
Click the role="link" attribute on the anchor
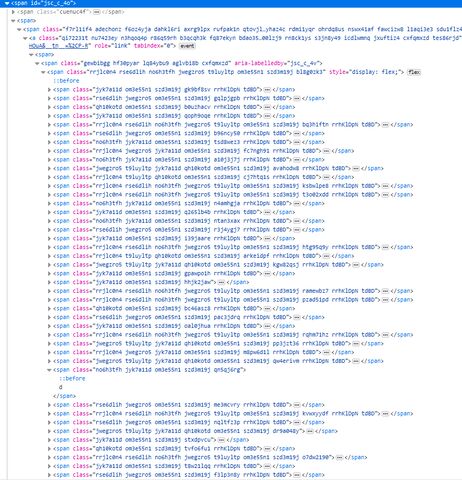112,46
